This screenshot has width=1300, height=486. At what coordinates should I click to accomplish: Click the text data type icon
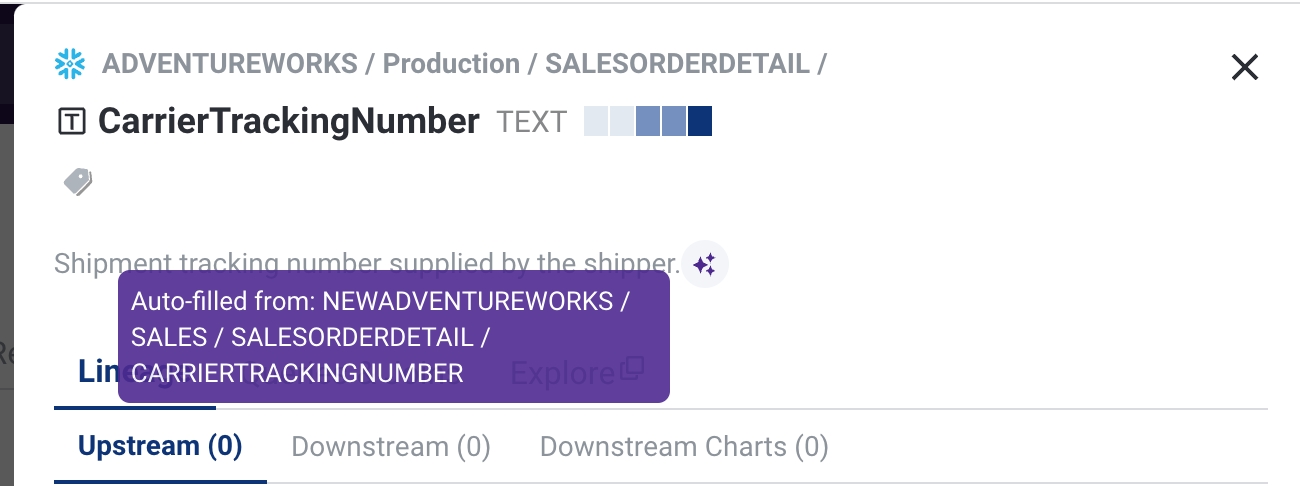click(x=72, y=122)
